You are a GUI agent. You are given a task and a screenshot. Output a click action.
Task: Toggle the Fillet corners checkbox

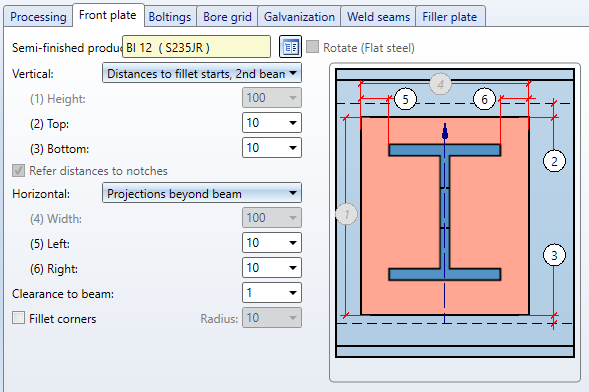click(18, 318)
